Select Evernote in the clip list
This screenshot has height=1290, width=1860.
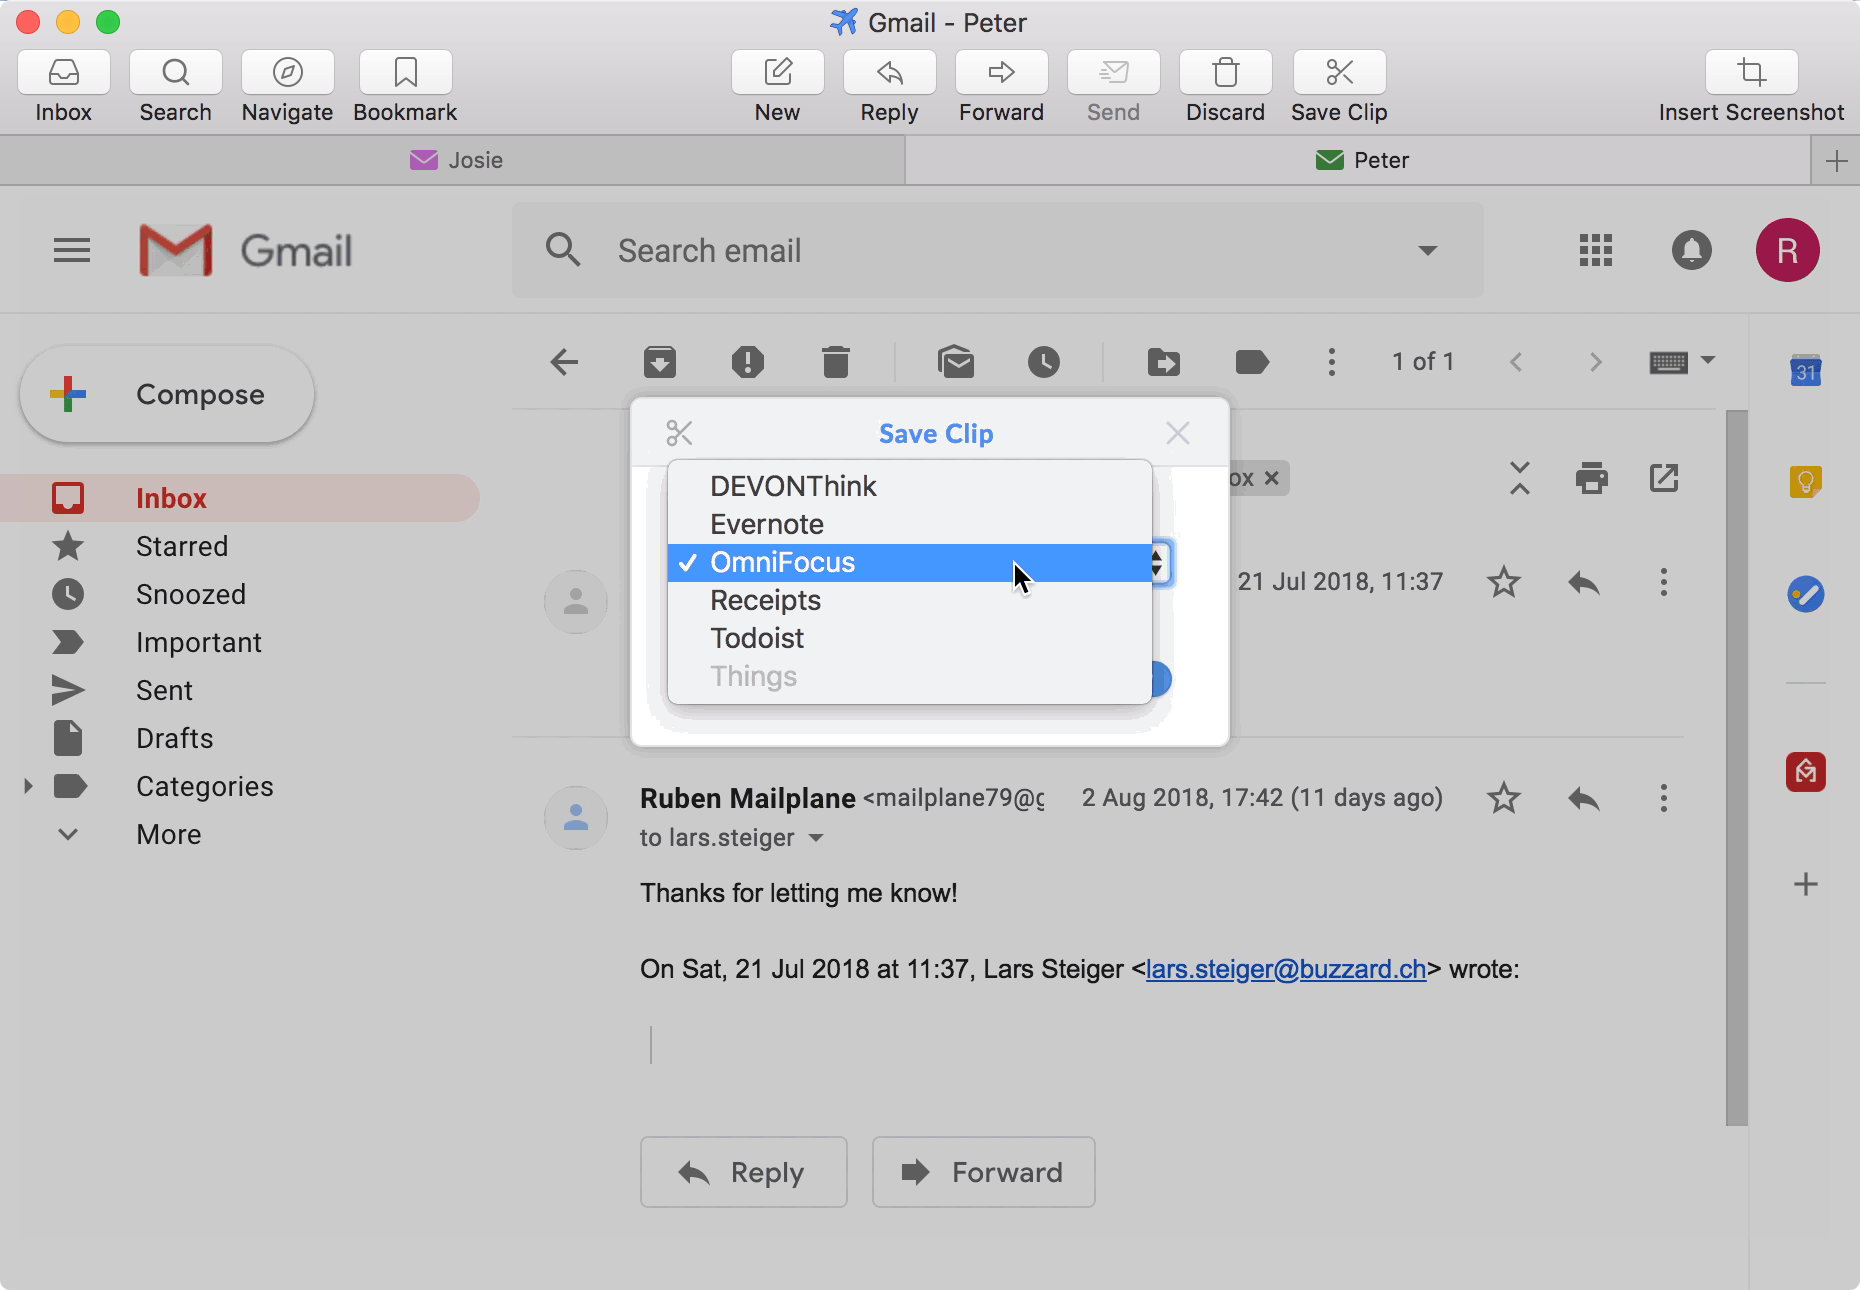click(910, 524)
